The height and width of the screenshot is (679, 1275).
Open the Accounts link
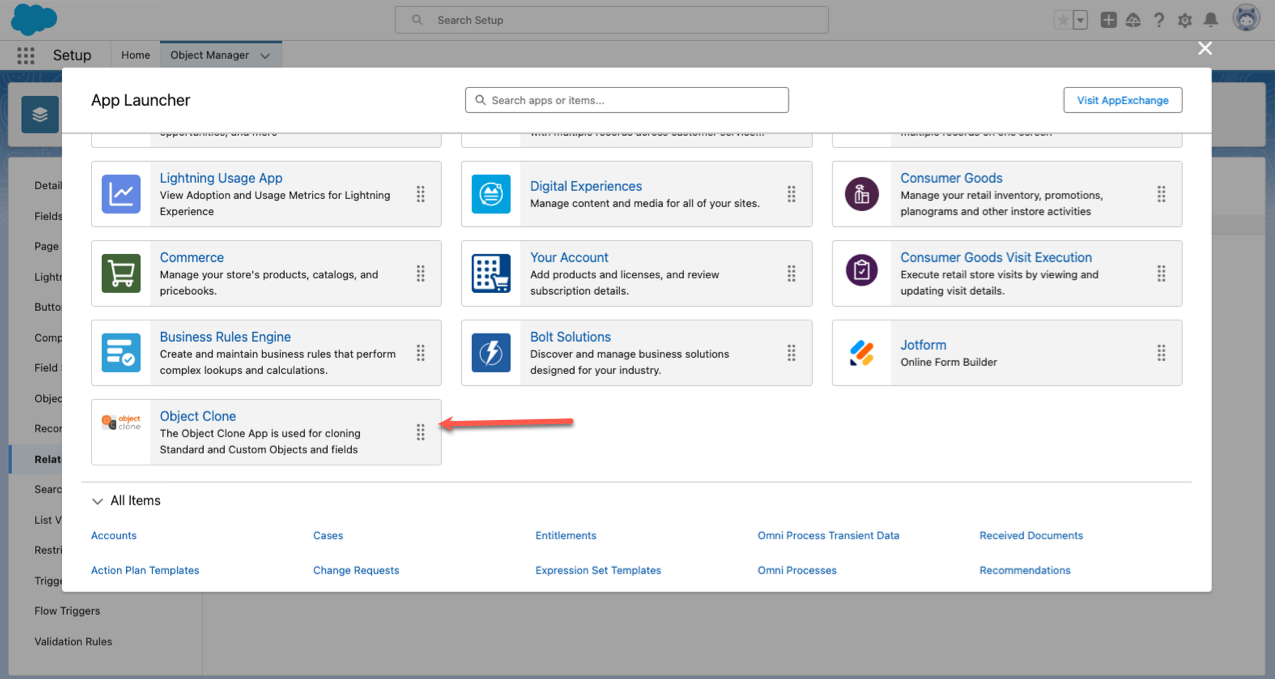pos(114,536)
